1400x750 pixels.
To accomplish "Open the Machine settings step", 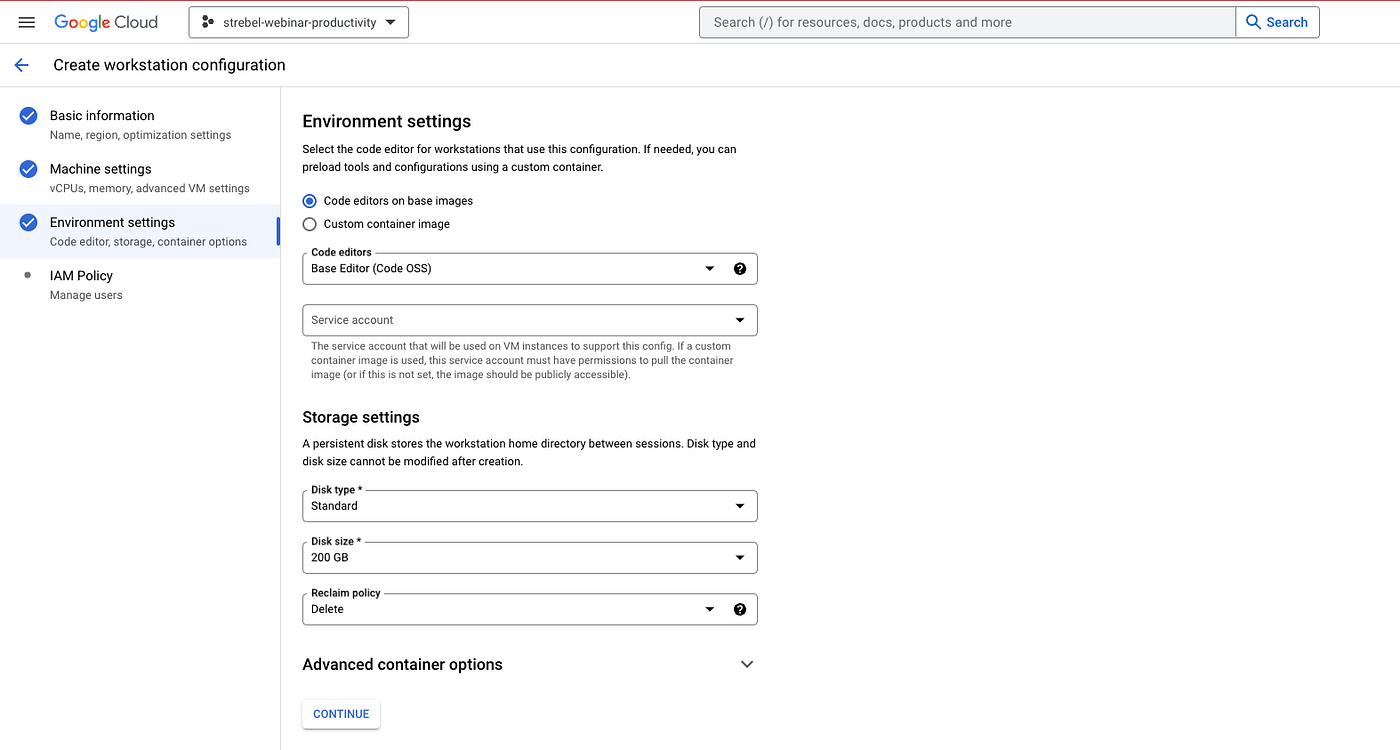I will (101, 170).
